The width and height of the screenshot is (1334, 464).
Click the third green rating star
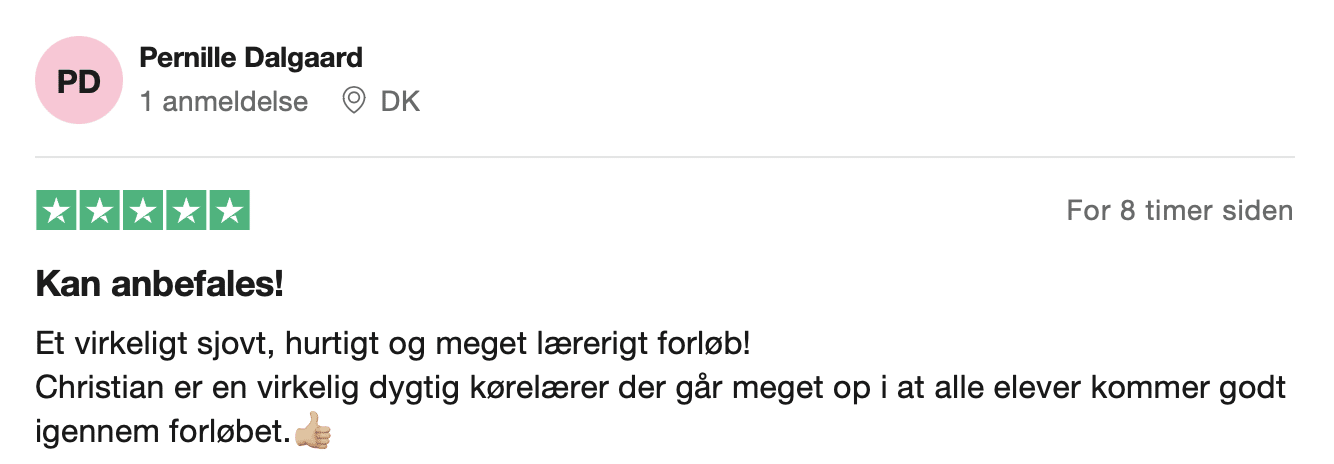pos(143,210)
